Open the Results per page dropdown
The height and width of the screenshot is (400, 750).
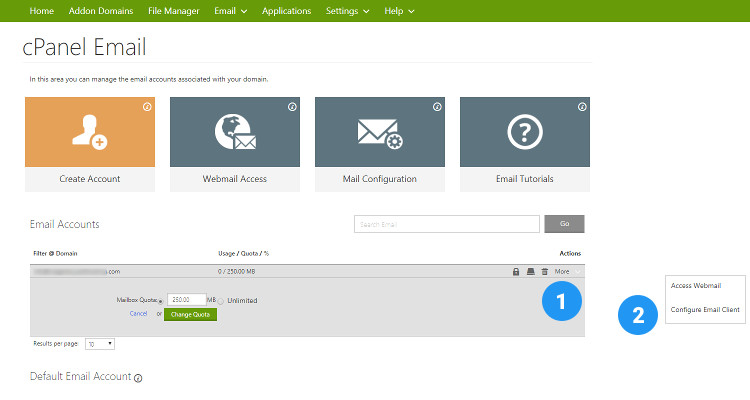(100, 344)
